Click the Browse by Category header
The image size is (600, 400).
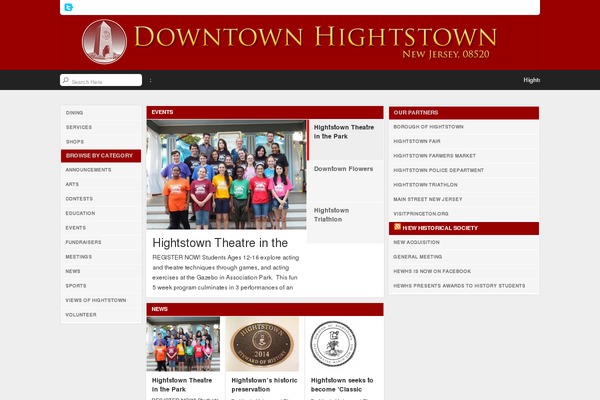[x=101, y=156]
